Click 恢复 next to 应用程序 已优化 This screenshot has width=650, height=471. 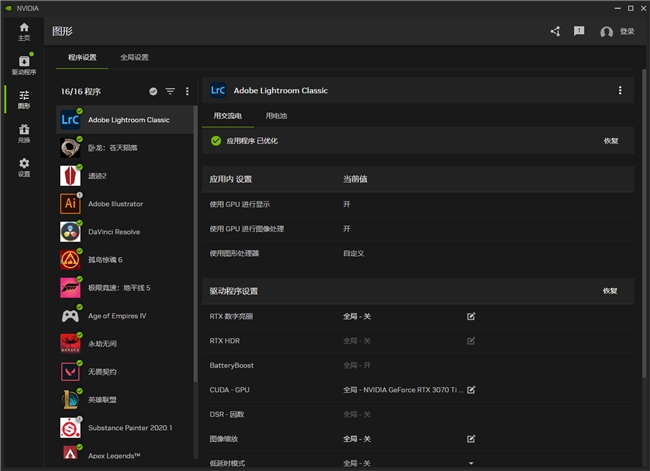[611, 141]
